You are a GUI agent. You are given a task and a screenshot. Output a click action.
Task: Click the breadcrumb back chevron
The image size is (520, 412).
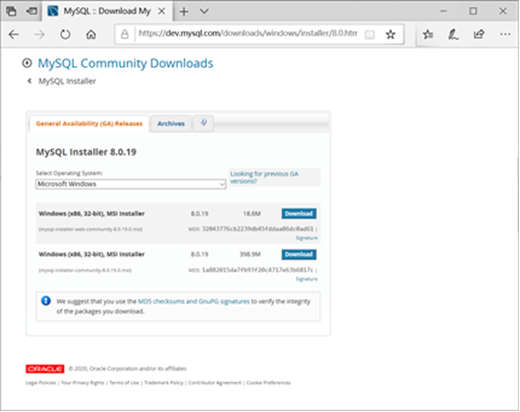[x=30, y=81]
